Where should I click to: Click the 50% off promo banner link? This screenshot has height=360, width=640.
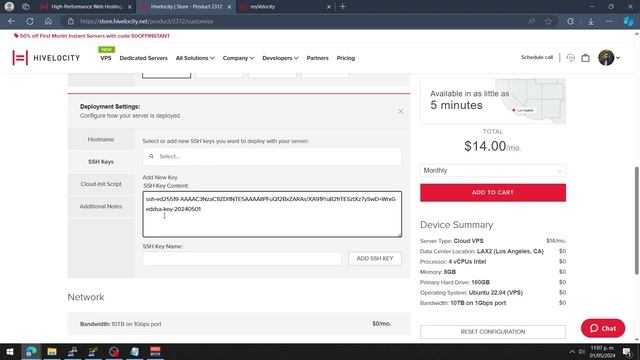[92, 36]
